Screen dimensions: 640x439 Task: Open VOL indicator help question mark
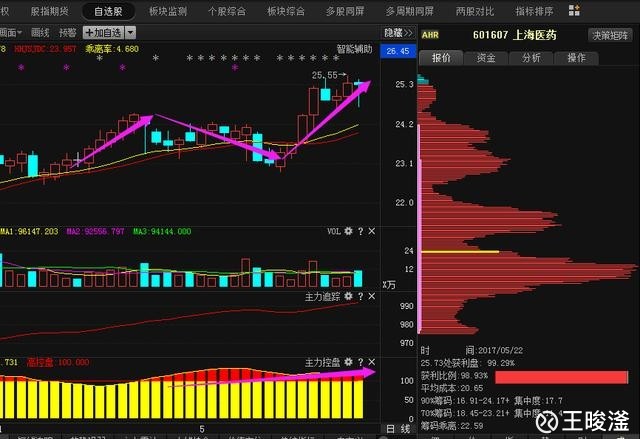pos(360,231)
